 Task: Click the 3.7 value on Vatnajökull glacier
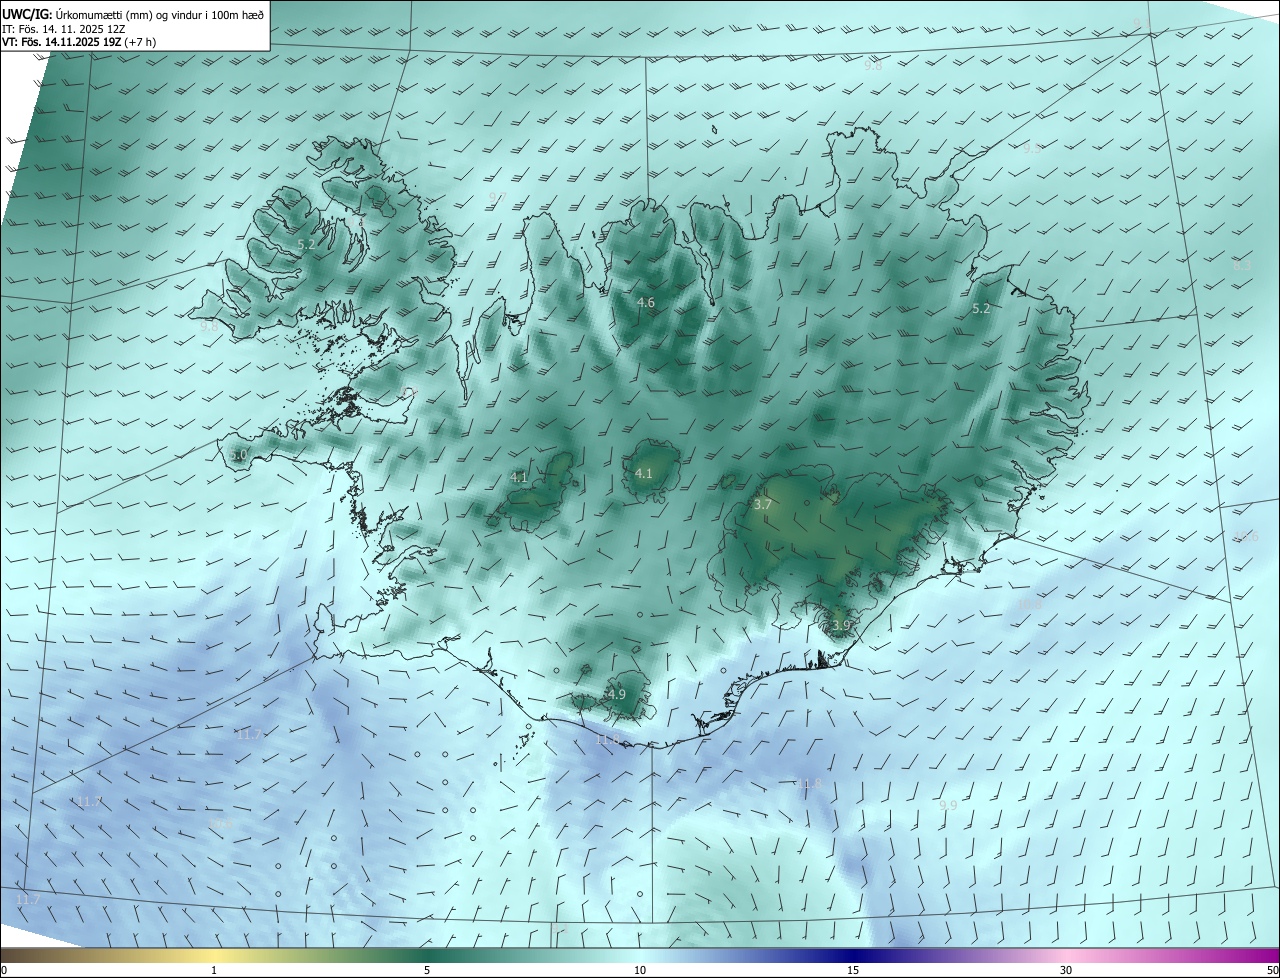762,505
